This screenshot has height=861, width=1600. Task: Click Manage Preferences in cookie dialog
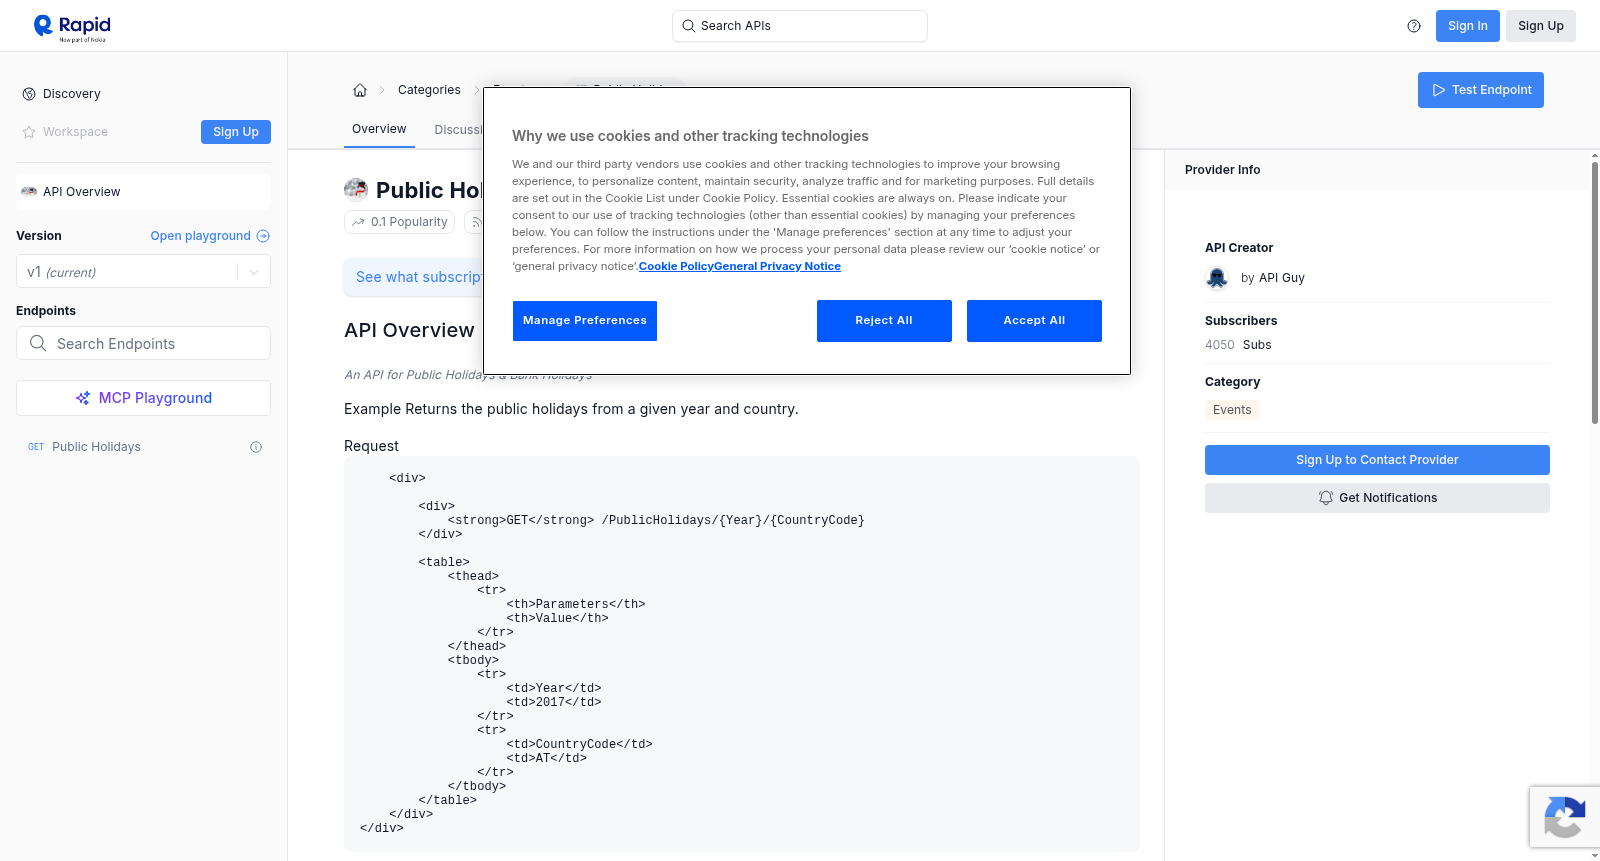585,321
